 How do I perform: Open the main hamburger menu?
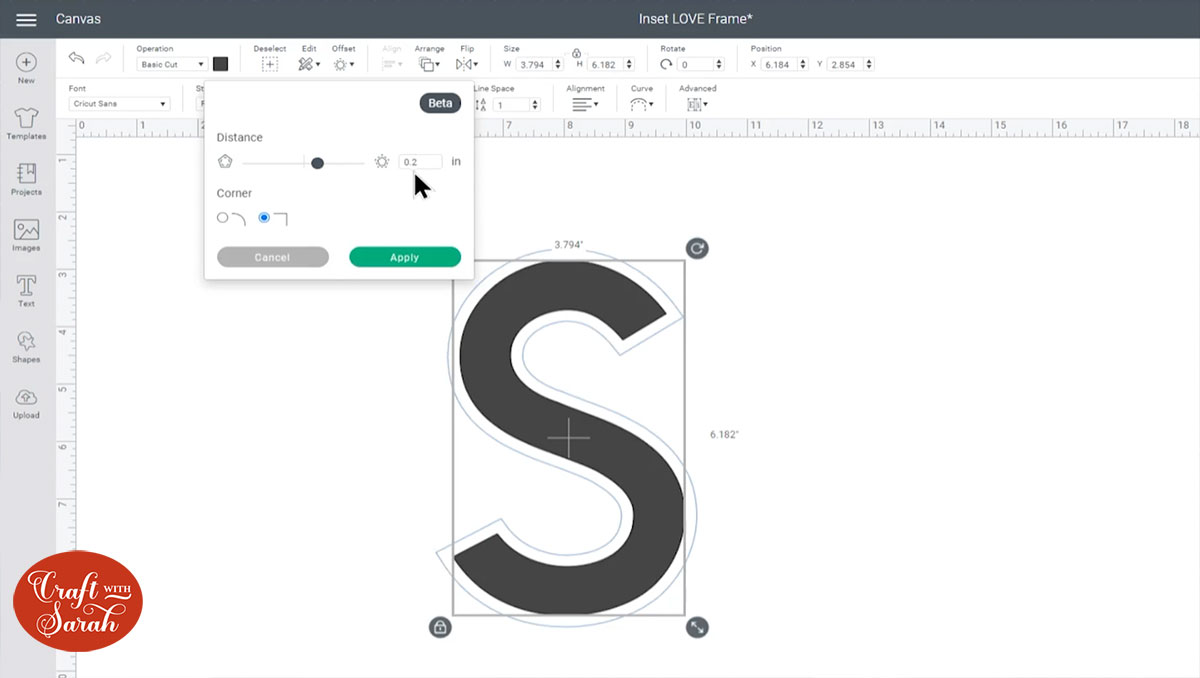click(x=25, y=17)
